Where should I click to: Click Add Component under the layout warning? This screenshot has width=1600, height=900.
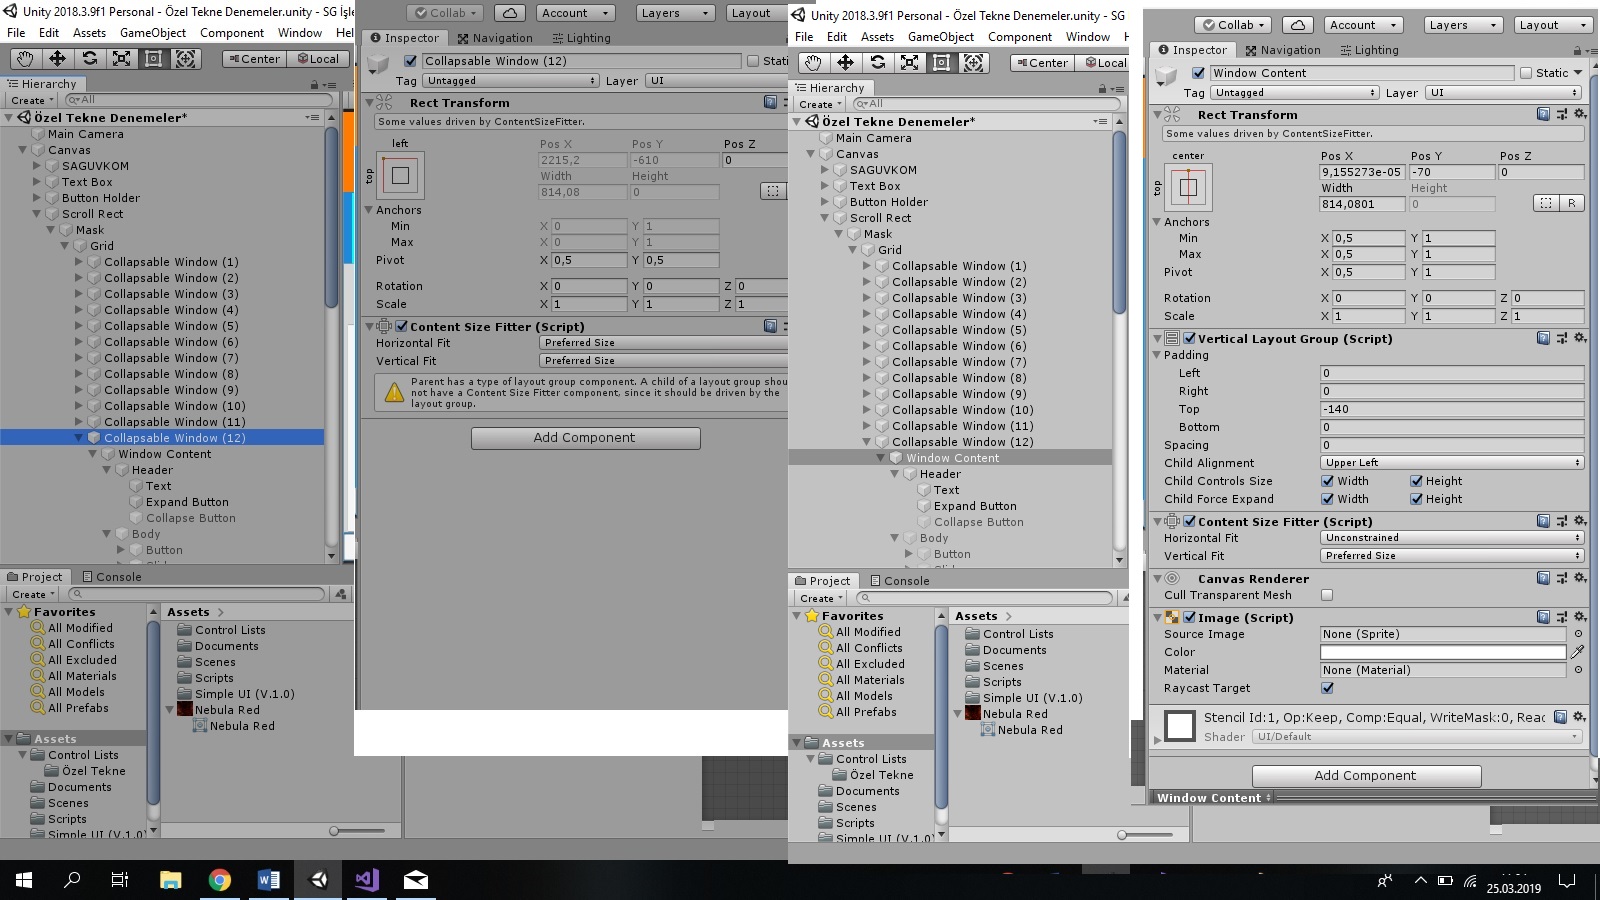585,438
